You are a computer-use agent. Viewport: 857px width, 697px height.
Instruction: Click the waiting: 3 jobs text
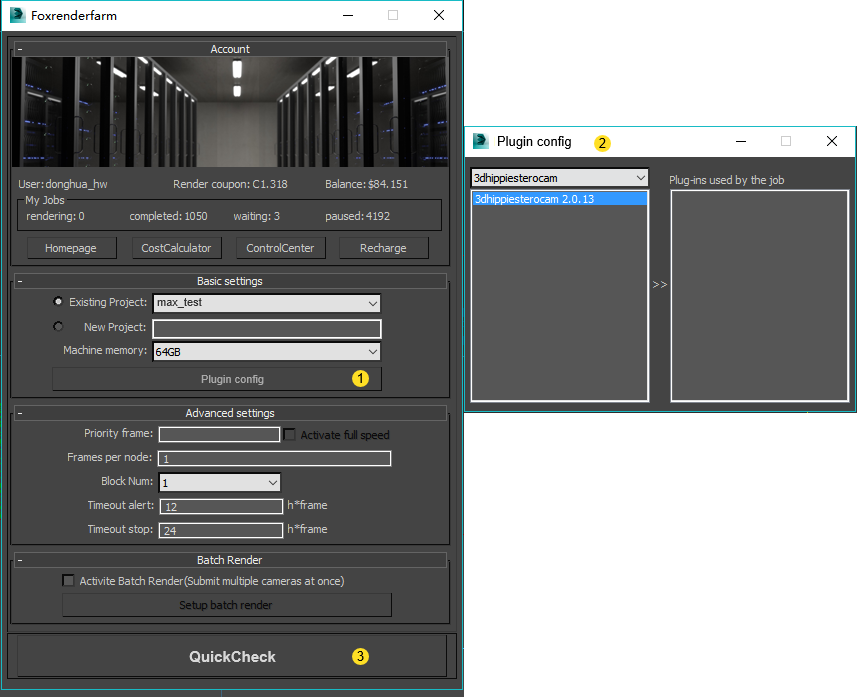click(x=256, y=216)
